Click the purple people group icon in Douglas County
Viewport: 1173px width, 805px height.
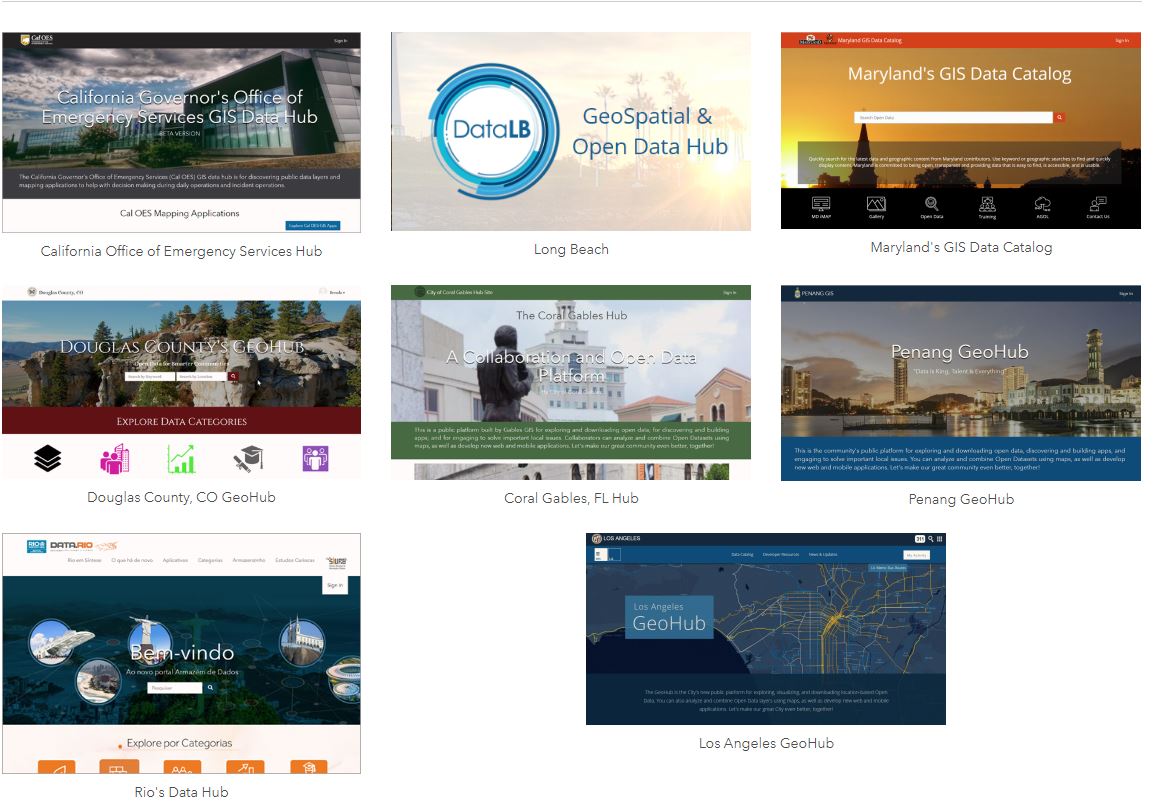click(315, 458)
